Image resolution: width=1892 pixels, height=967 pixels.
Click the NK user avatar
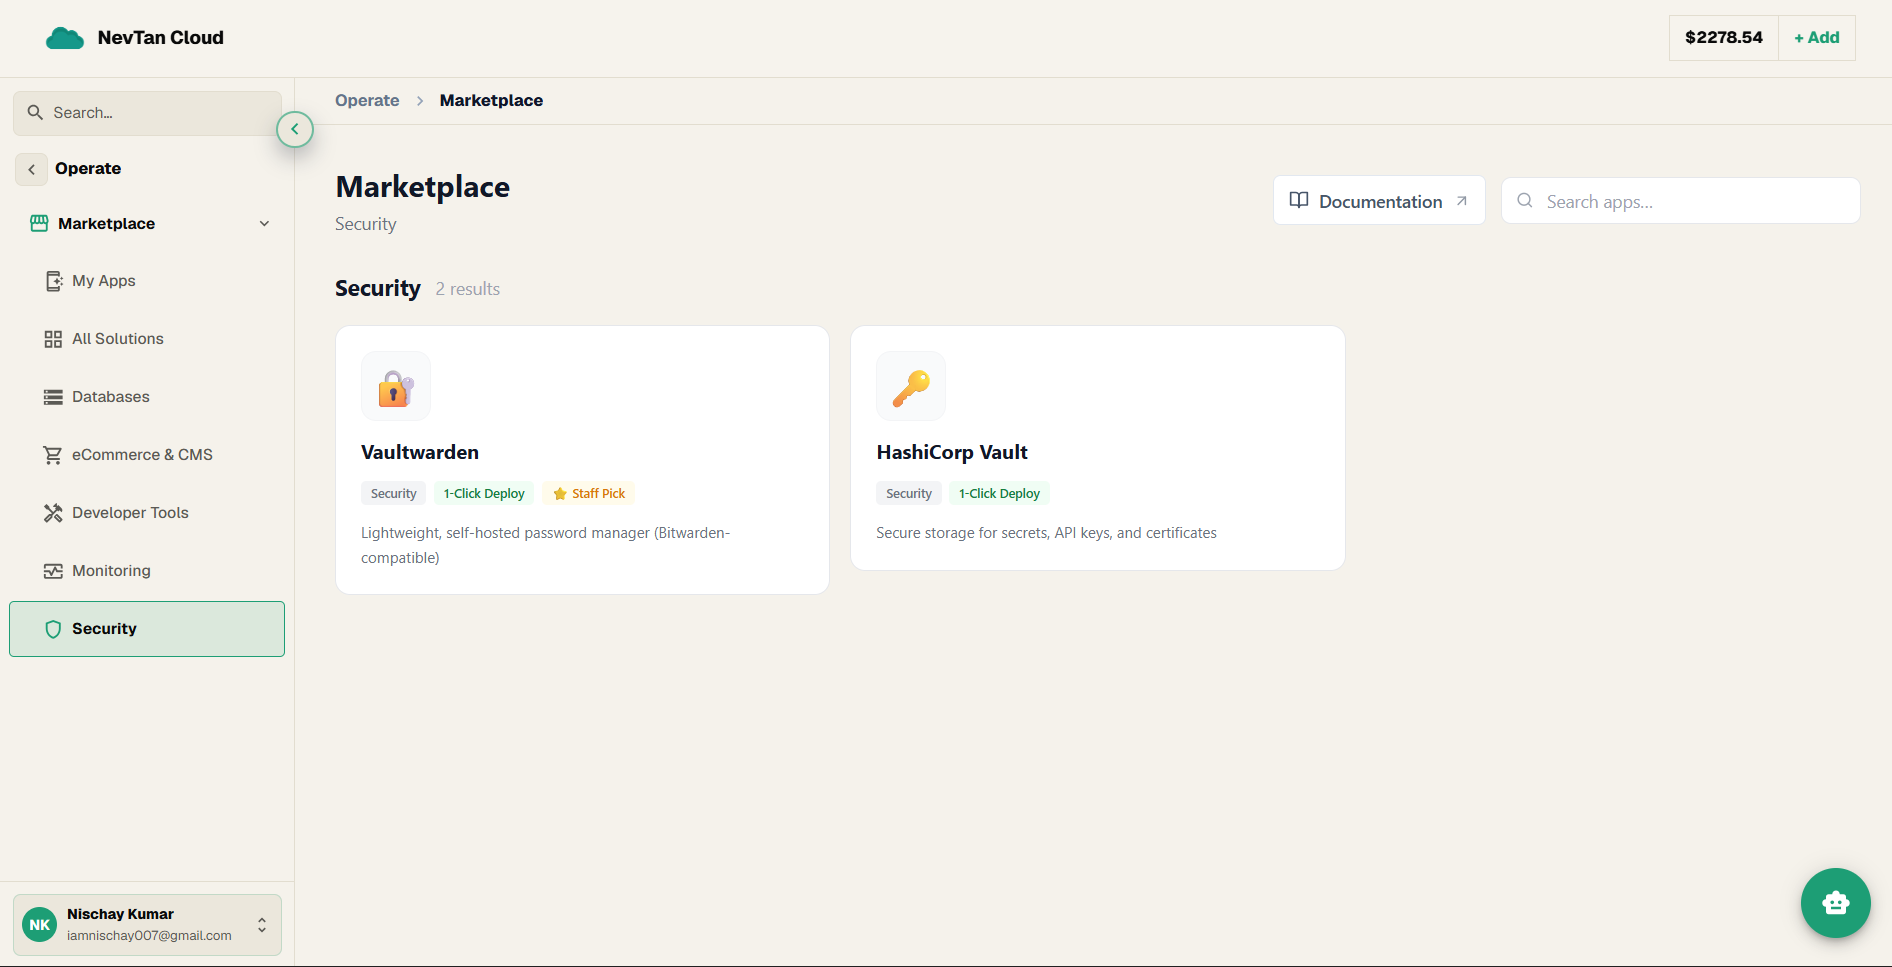[40, 925]
